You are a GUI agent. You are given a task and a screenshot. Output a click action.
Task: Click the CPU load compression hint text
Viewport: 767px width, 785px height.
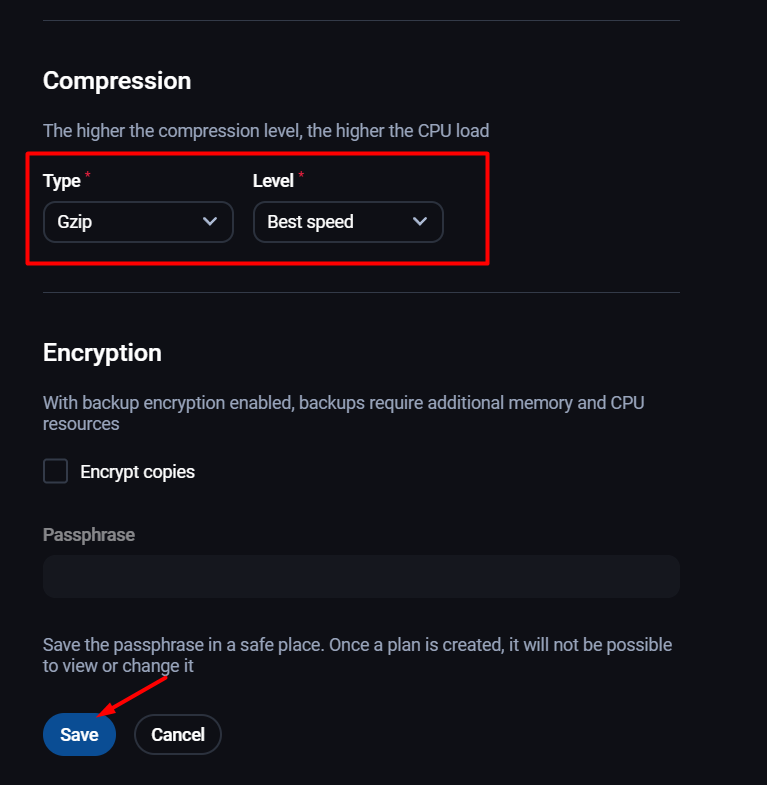pos(266,131)
